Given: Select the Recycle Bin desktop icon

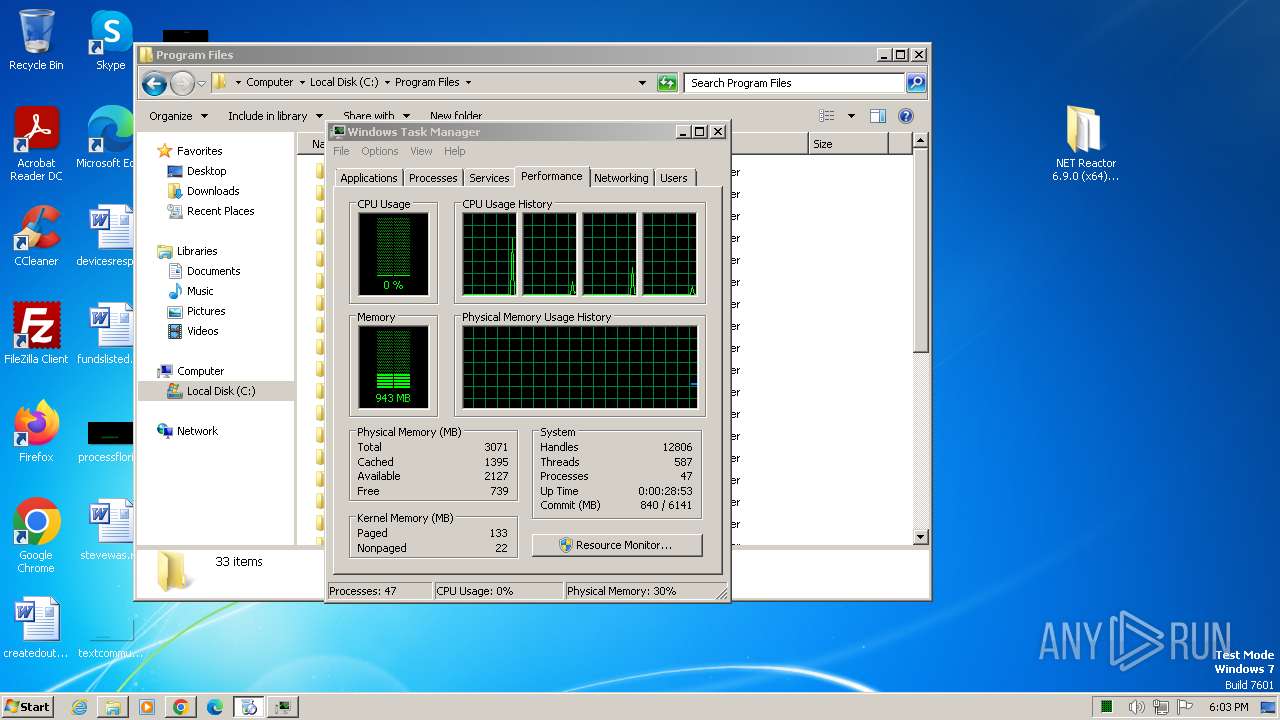Looking at the screenshot, I should (36, 40).
